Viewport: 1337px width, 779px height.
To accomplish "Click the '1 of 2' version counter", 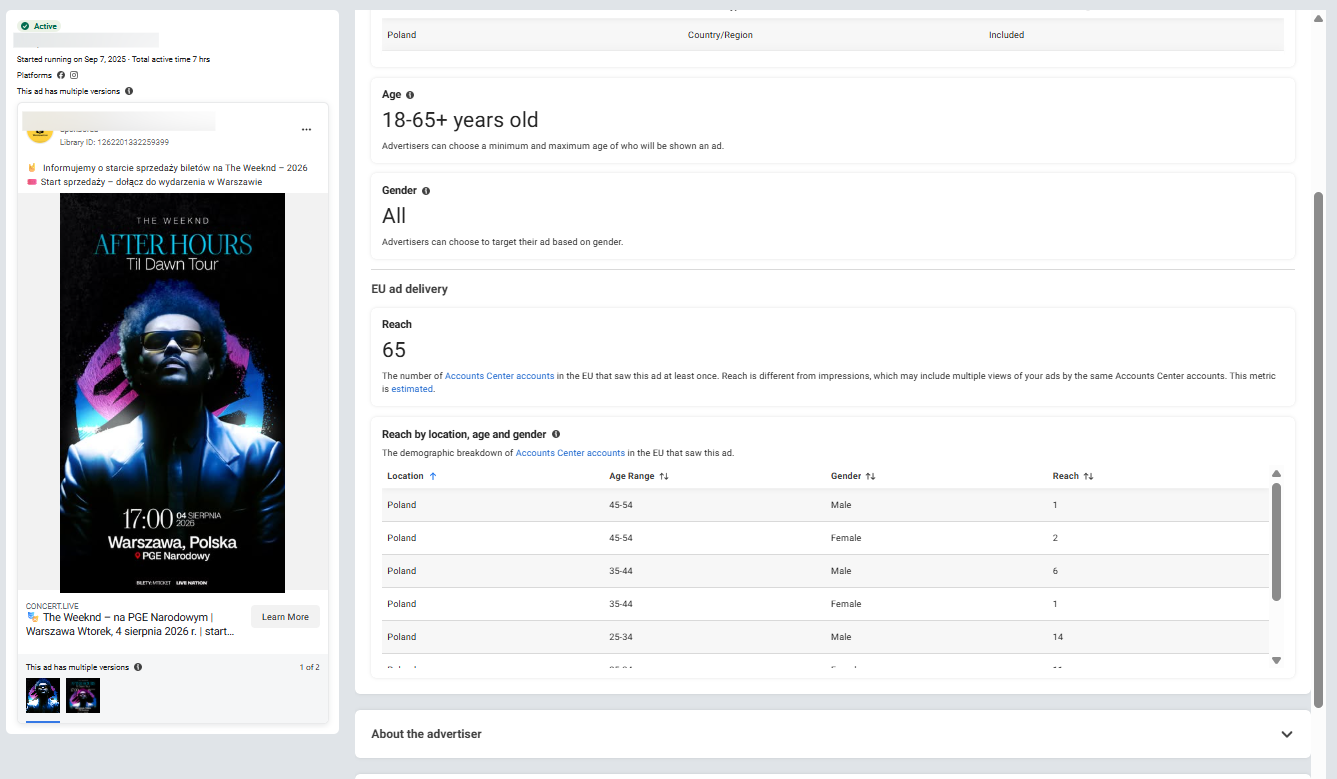I will 309,667.
